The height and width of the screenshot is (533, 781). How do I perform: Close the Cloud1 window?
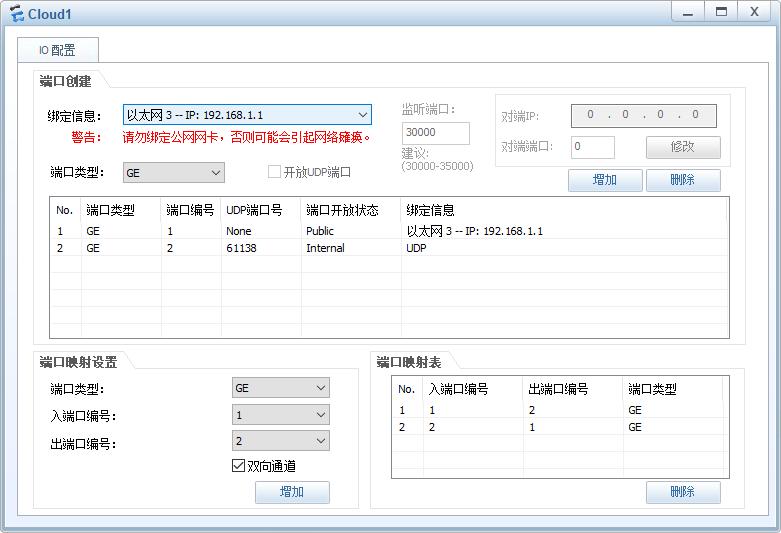click(x=754, y=12)
